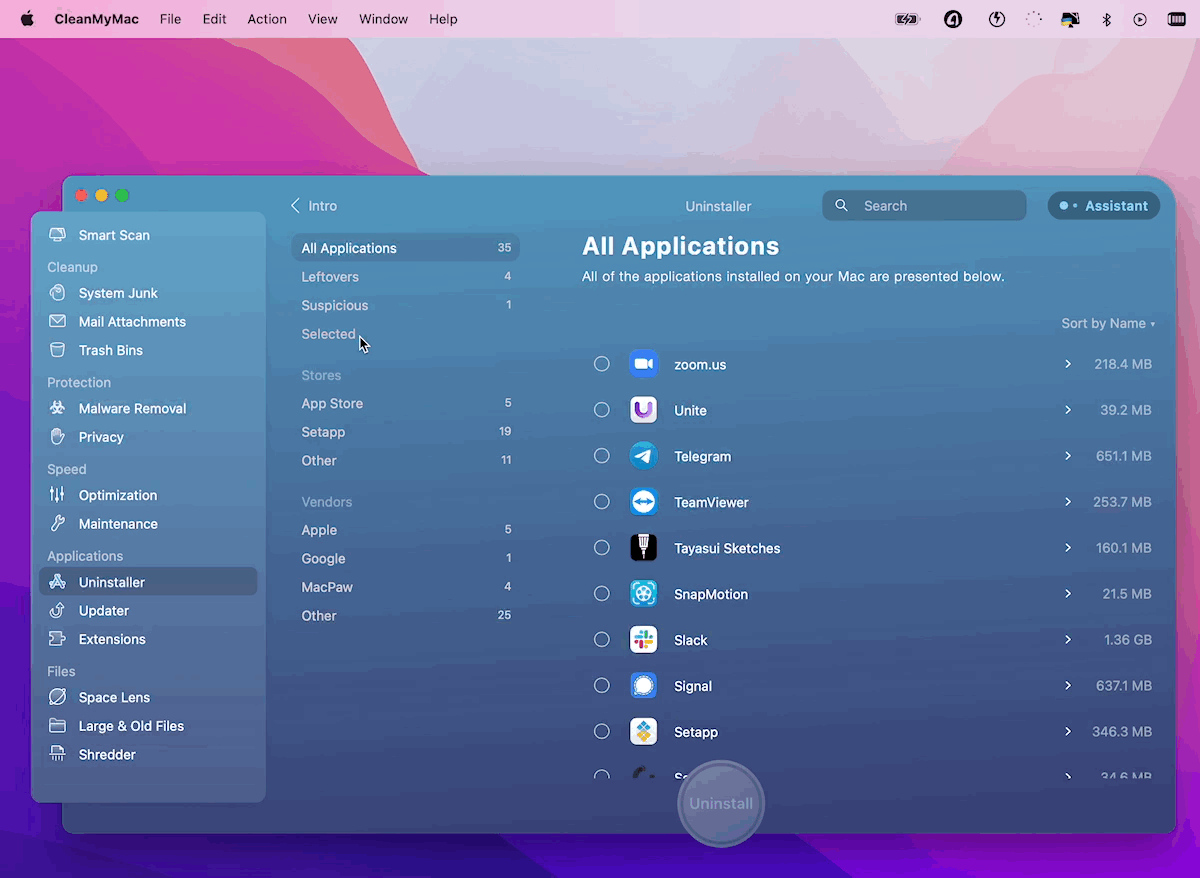Screen dimensions: 1200x878
Task: Open Shredder icon in sidebar
Action: [x=58, y=755]
